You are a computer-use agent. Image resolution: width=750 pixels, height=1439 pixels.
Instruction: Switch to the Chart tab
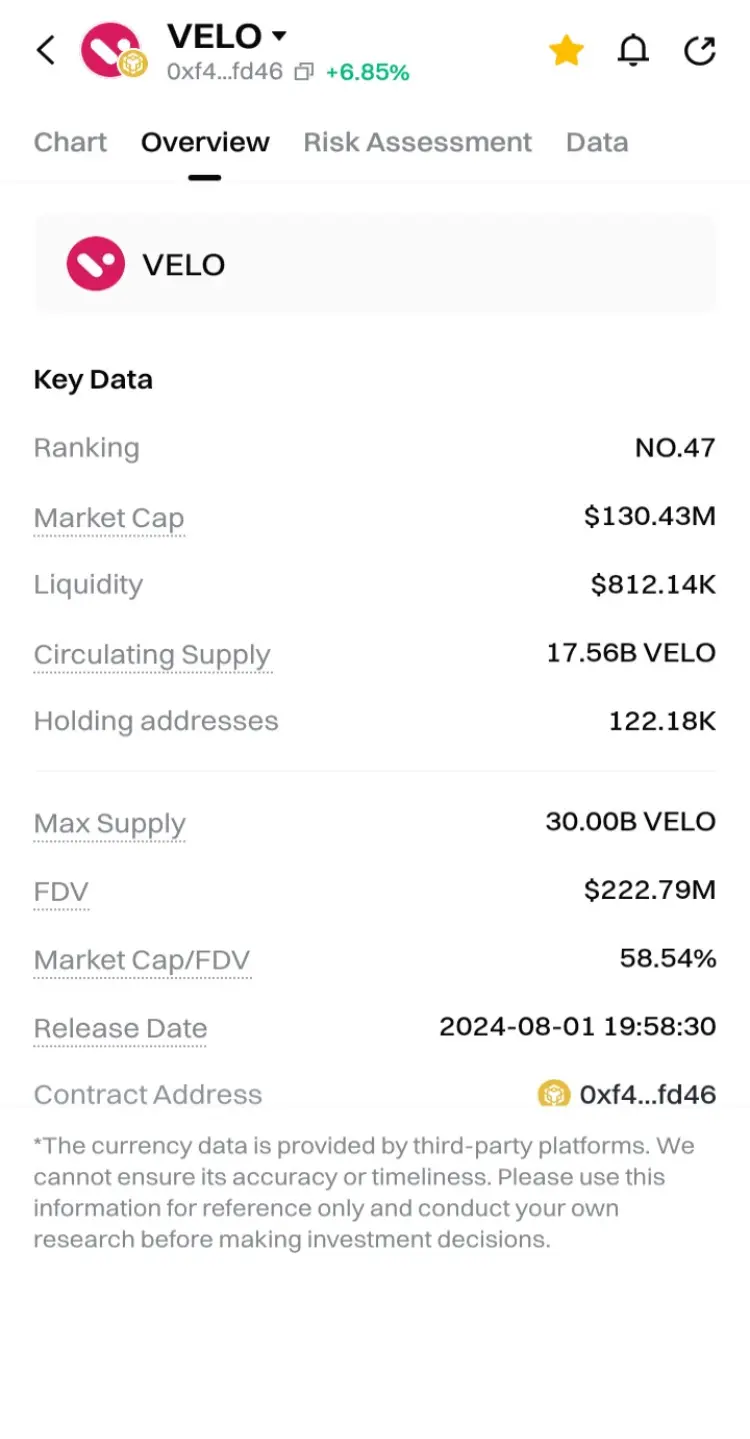pos(70,142)
